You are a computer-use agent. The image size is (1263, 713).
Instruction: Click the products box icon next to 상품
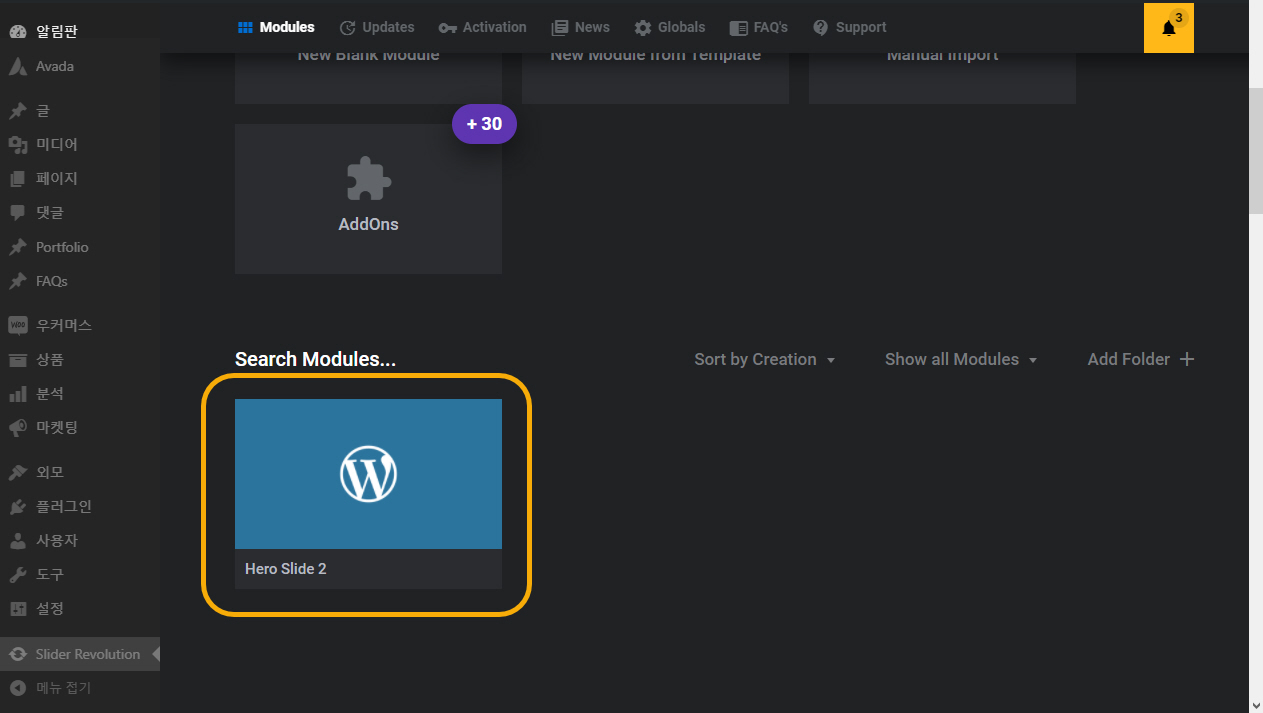pyautogui.click(x=17, y=360)
